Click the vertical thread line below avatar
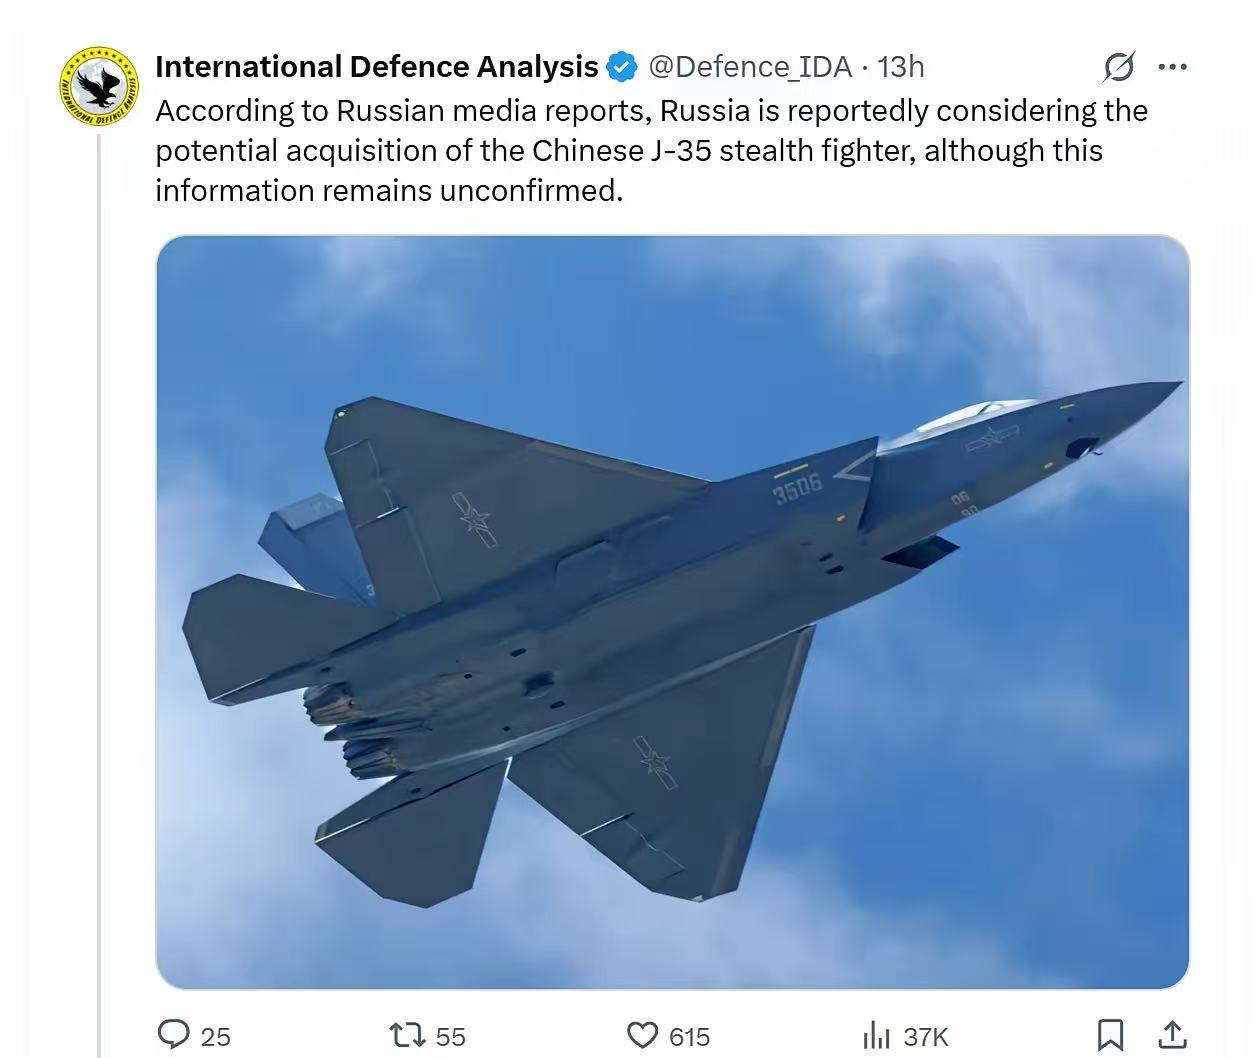 tap(98, 600)
